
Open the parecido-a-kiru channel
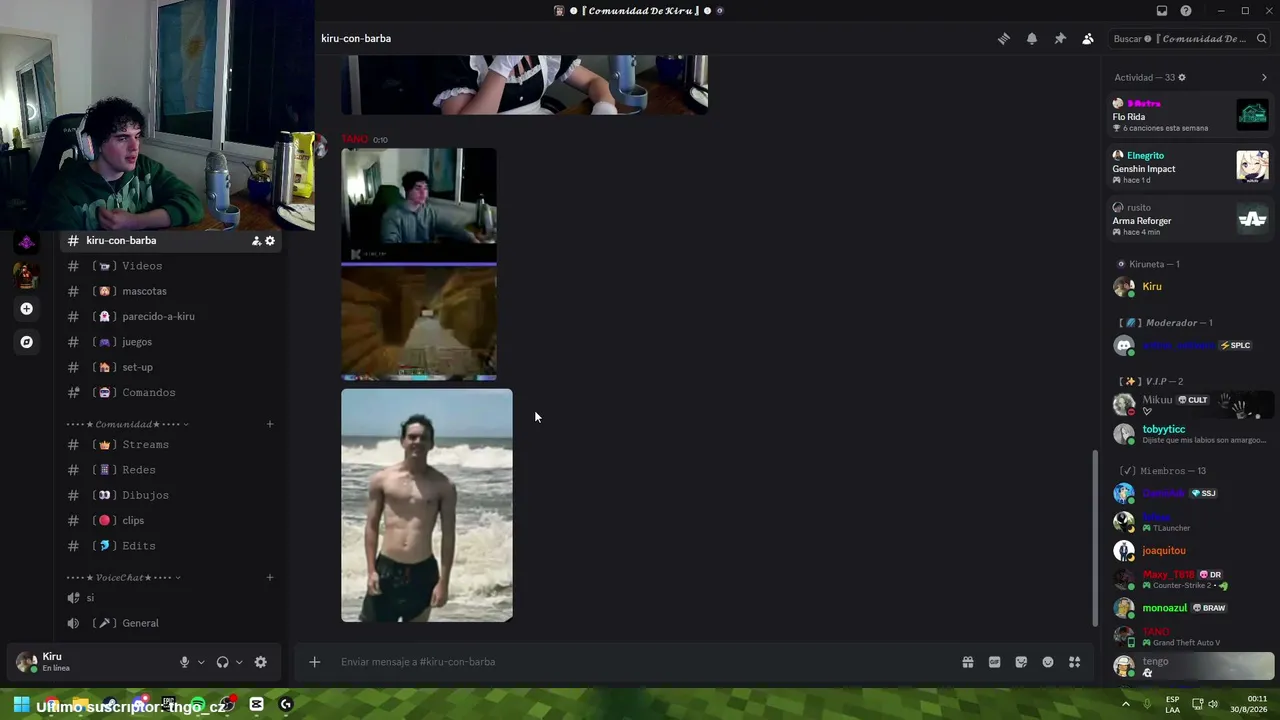(170, 317)
